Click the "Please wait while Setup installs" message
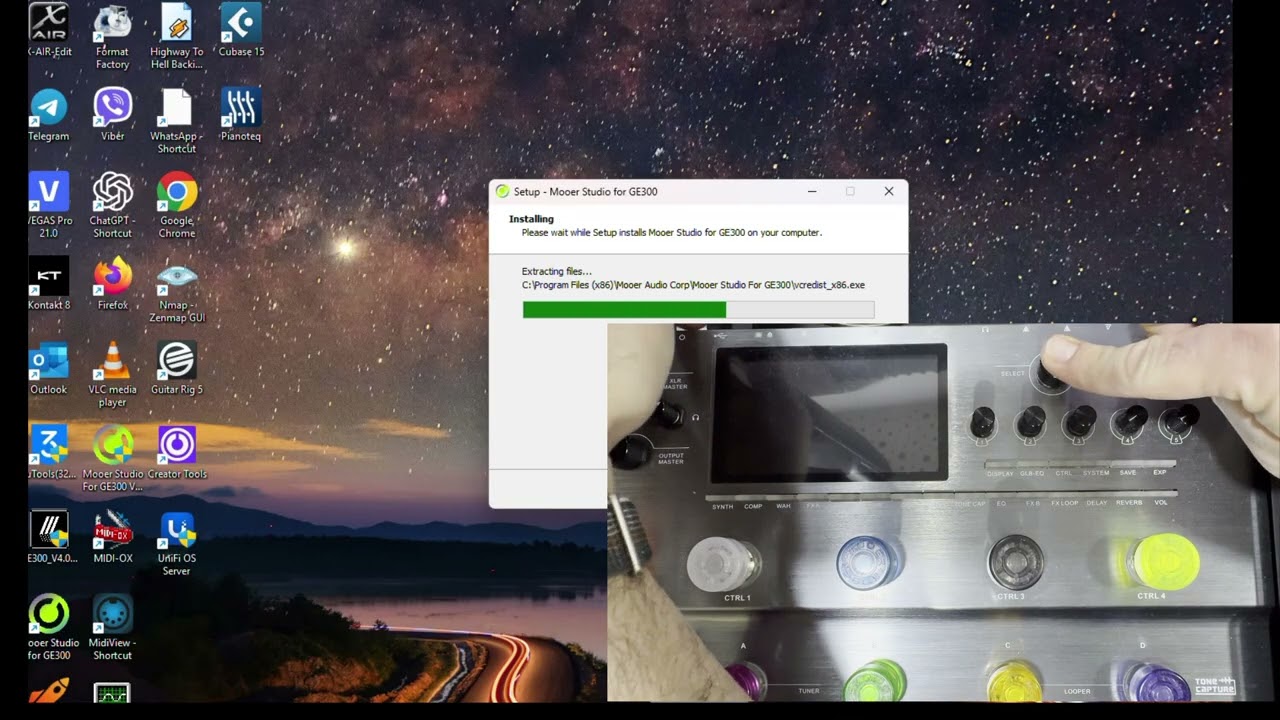This screenshot has width=1280, height=720. coord(671,233)
